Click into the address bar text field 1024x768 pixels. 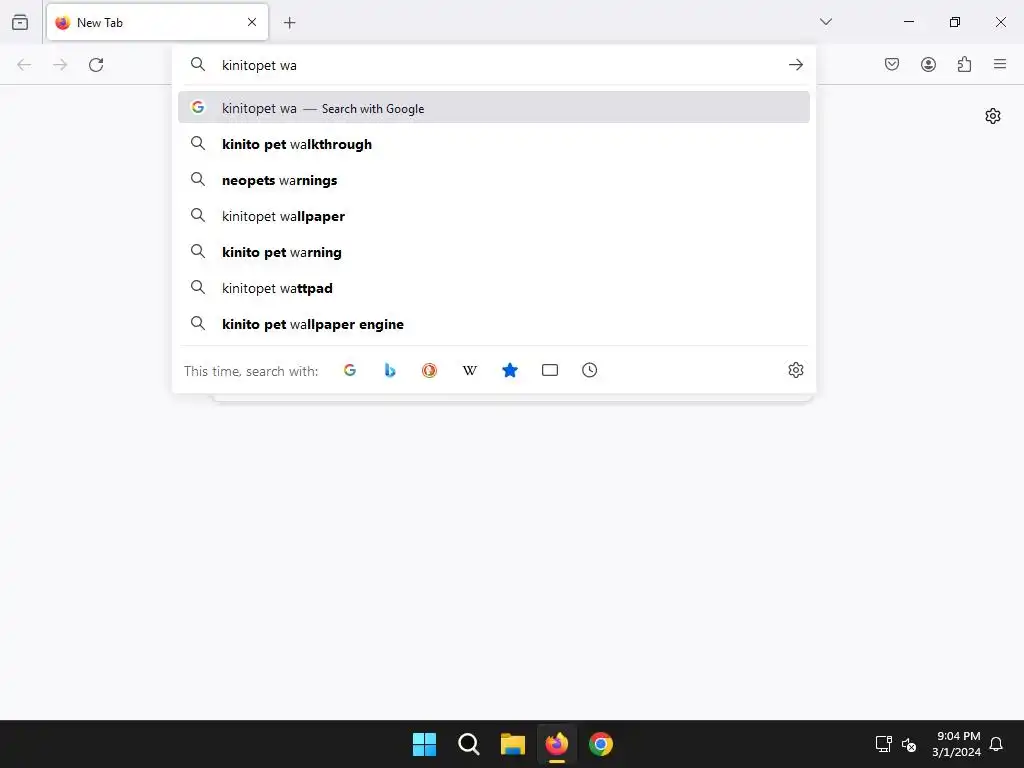pos(496,65)
